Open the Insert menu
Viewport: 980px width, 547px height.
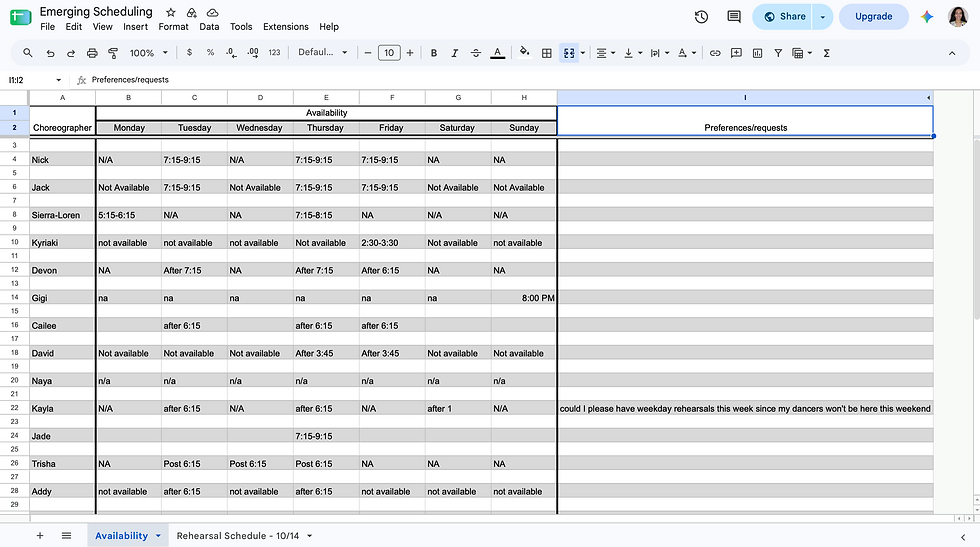point(136,27)
